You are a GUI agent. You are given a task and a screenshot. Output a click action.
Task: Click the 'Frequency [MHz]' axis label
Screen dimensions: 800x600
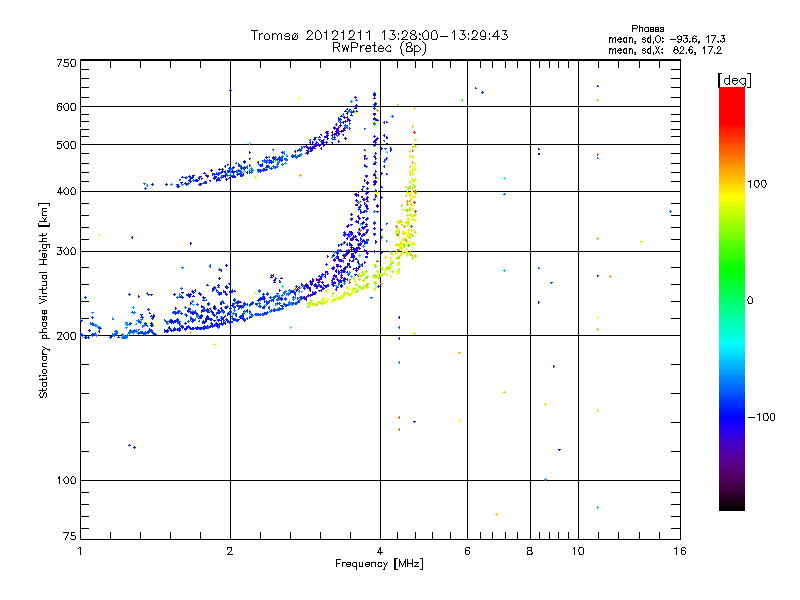[379, 564]
